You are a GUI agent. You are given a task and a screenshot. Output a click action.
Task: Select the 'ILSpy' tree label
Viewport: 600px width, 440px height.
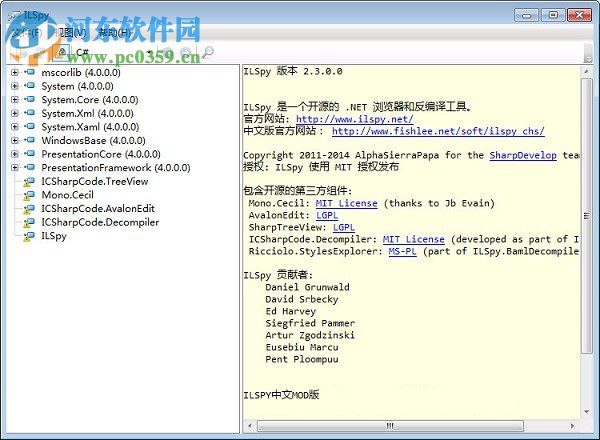[x=54, y=236]
